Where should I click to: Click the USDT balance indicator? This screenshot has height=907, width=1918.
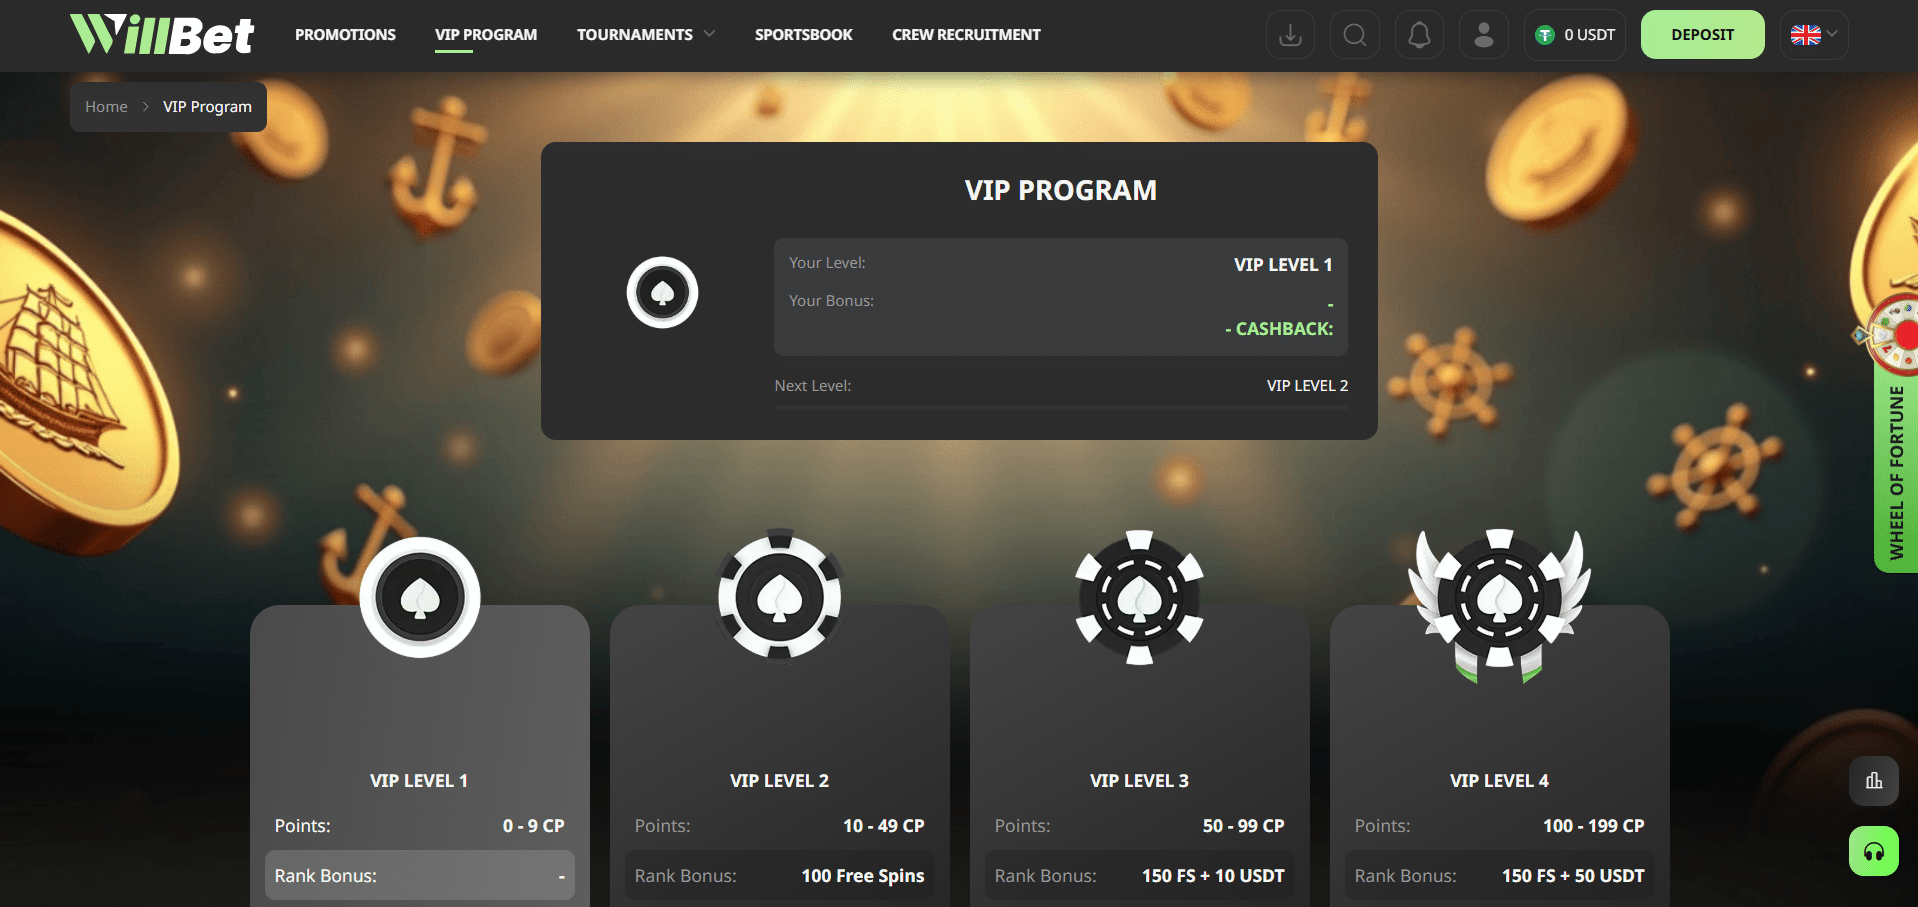click(1575, 35)
